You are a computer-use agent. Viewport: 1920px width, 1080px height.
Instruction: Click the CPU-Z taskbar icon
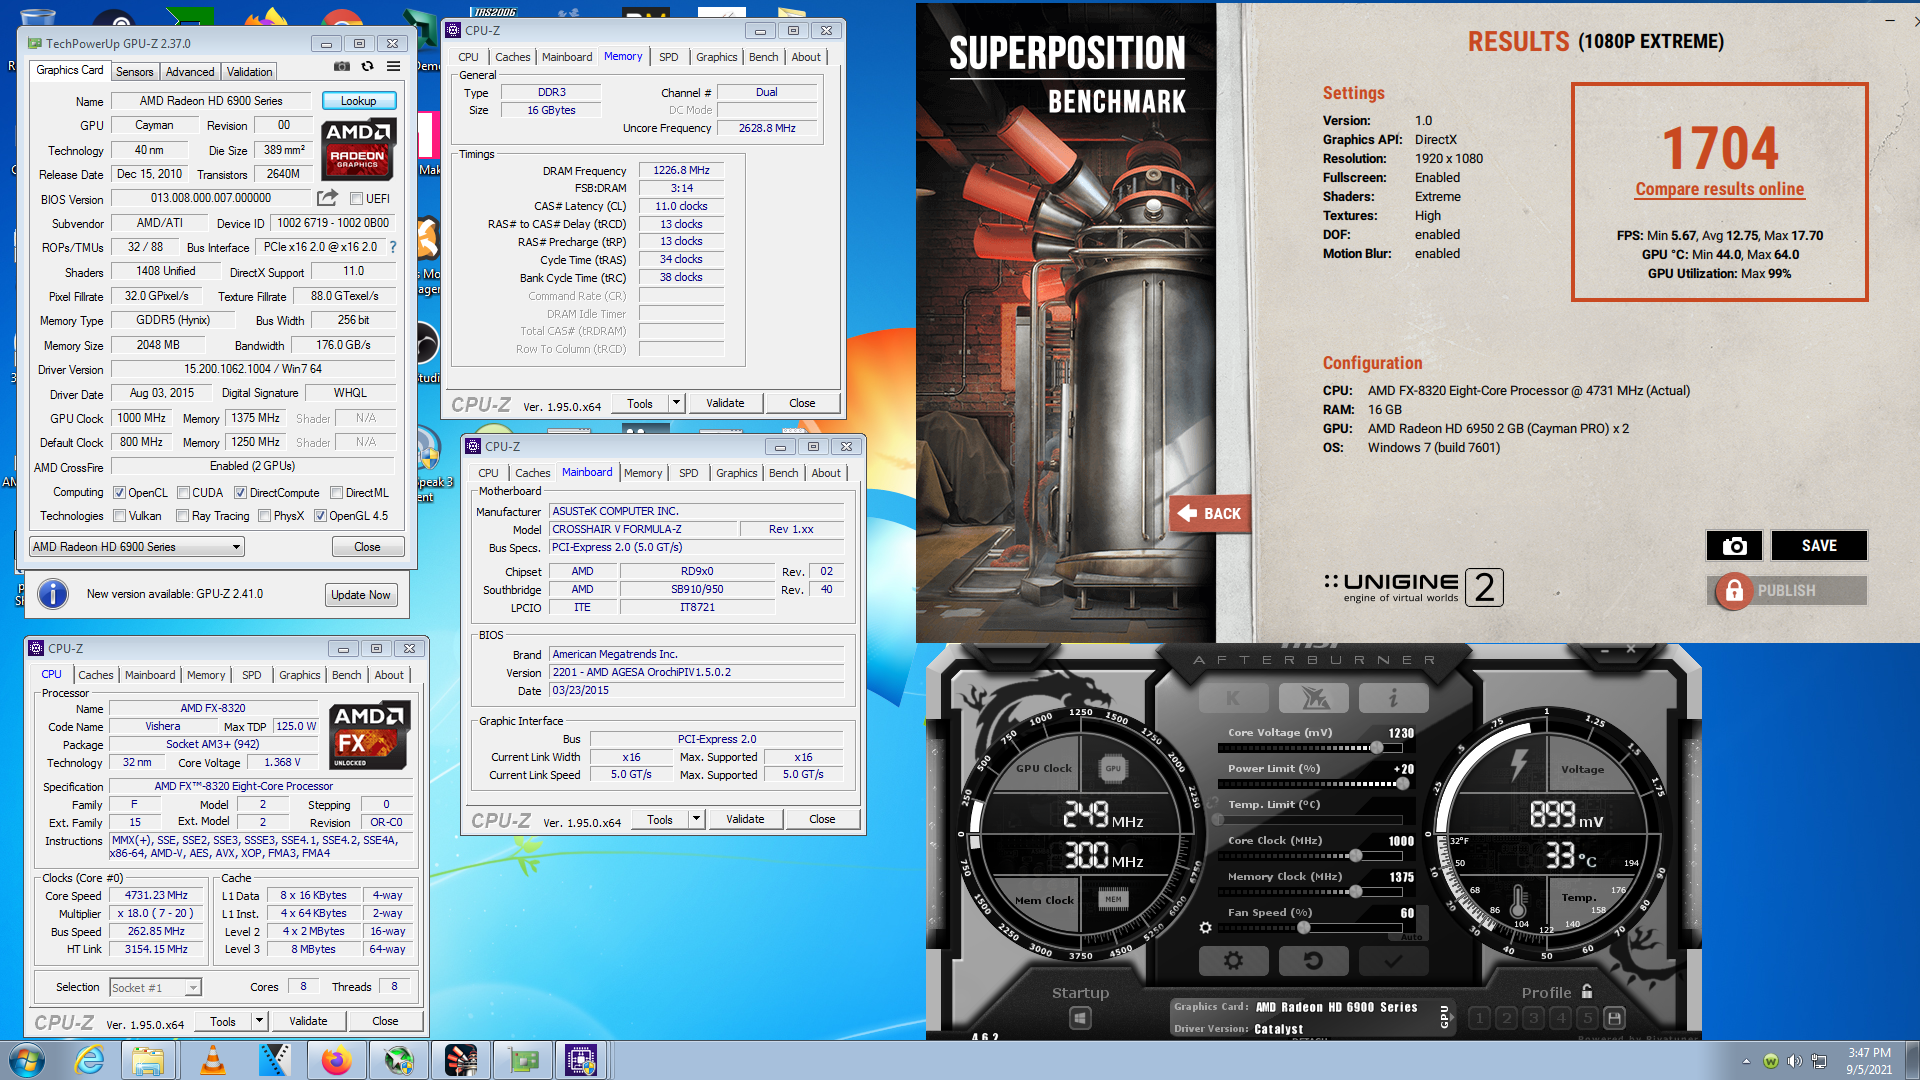(x=581, y=1060)
